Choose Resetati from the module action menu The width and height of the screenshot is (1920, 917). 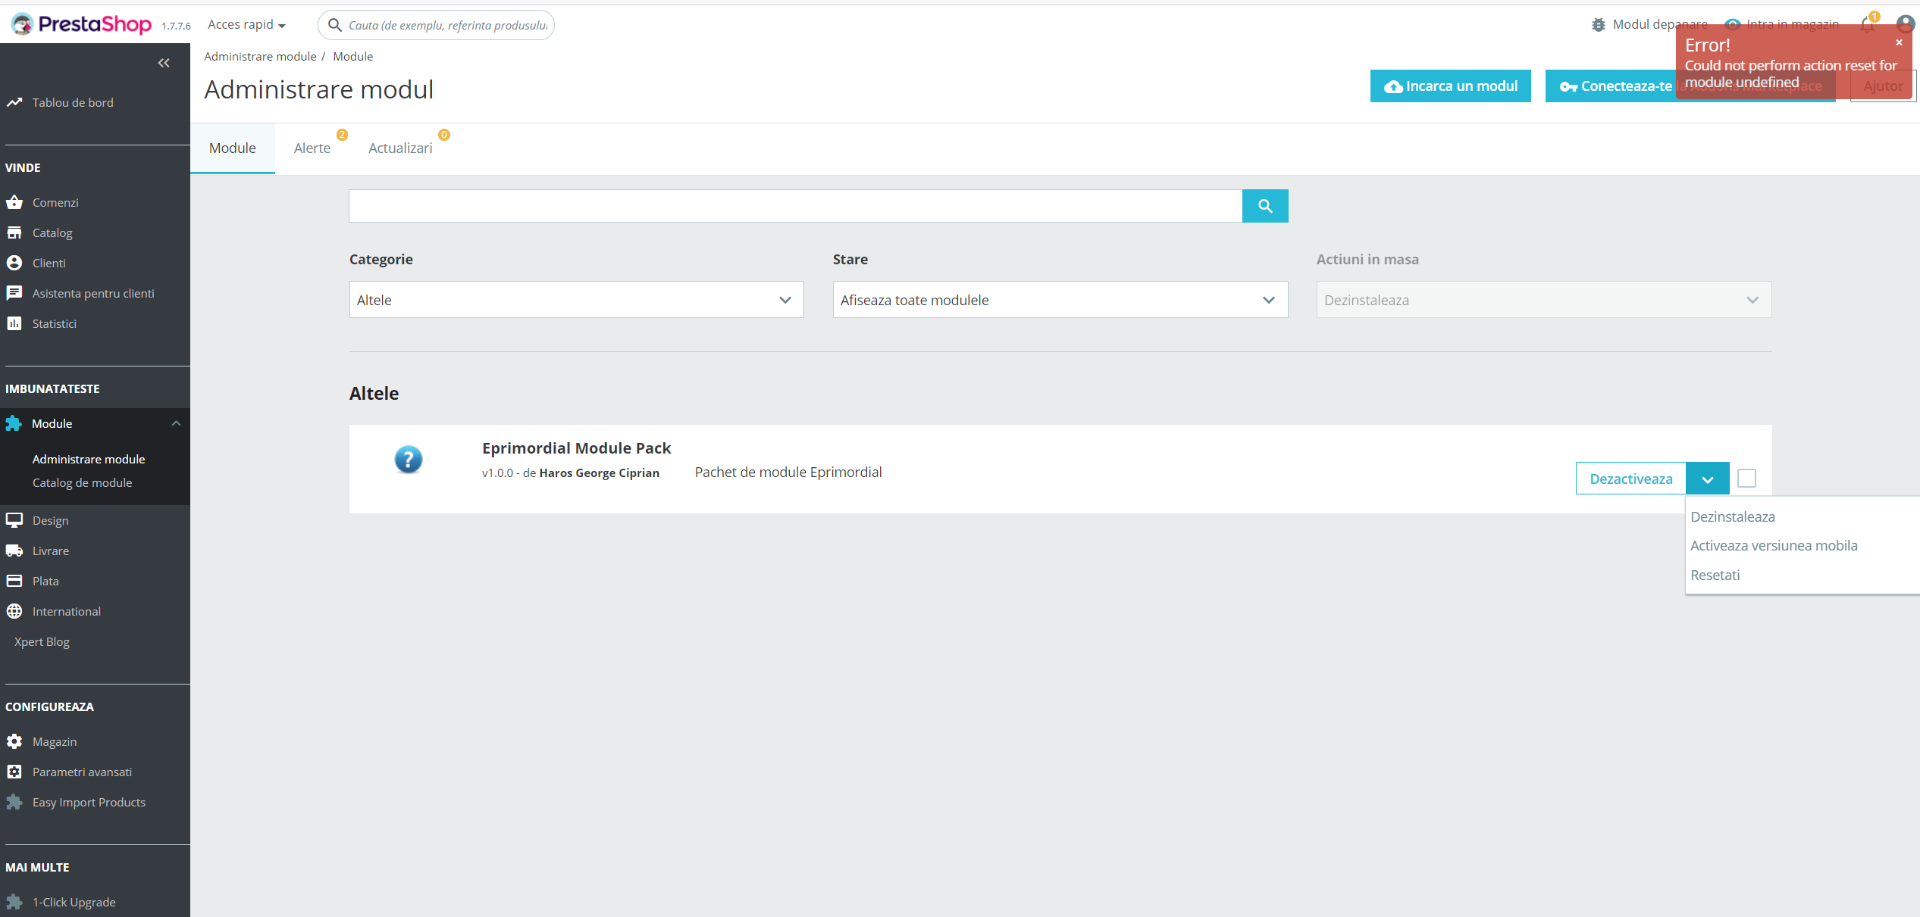click(1715, 575)
